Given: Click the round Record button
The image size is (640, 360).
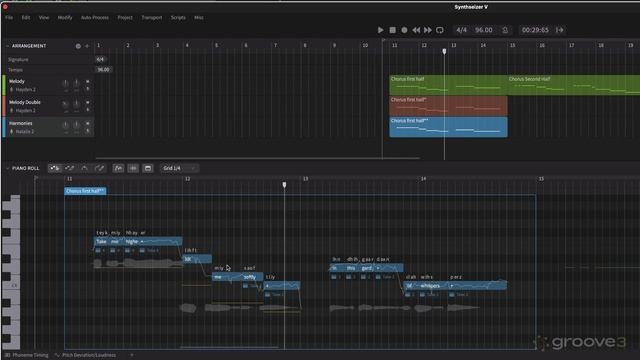Looking at the screenshot, I should tap(404, 30).
